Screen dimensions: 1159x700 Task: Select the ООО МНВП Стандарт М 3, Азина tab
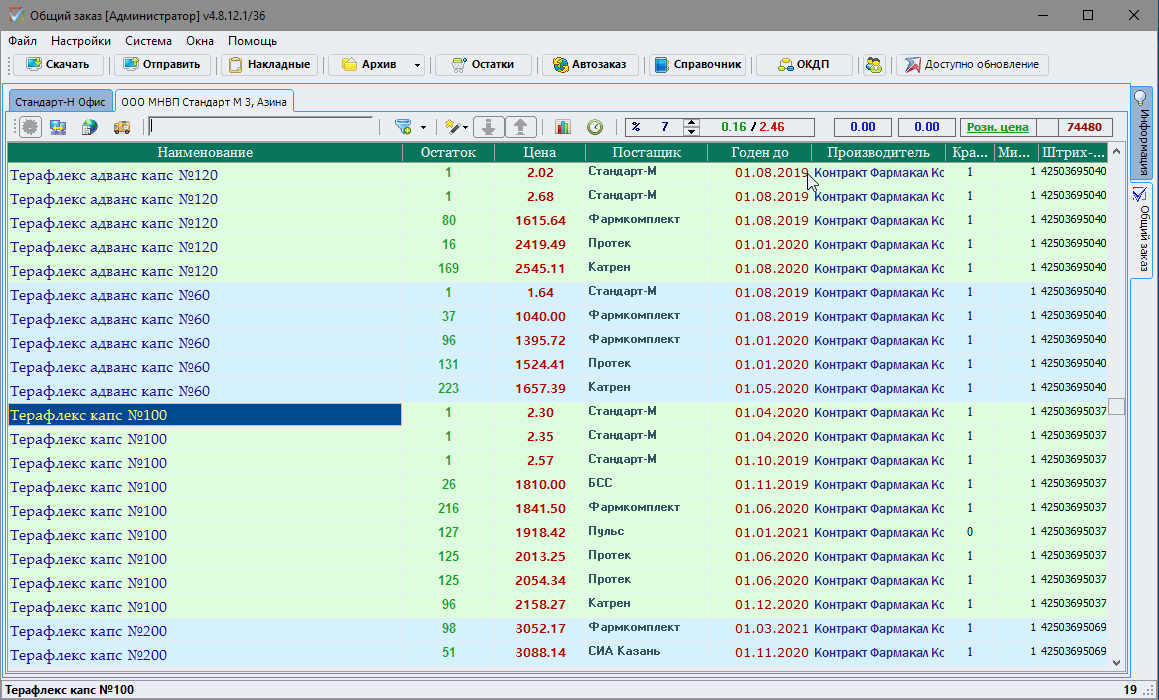(205, 102)
